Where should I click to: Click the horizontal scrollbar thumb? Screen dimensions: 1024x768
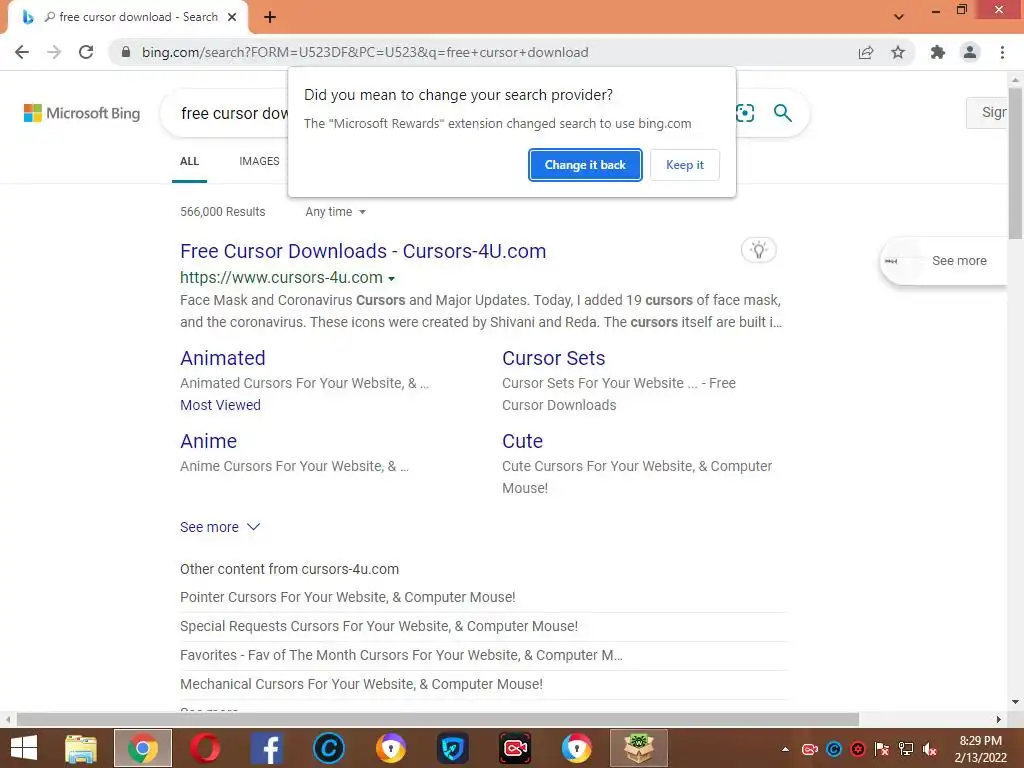438,719
